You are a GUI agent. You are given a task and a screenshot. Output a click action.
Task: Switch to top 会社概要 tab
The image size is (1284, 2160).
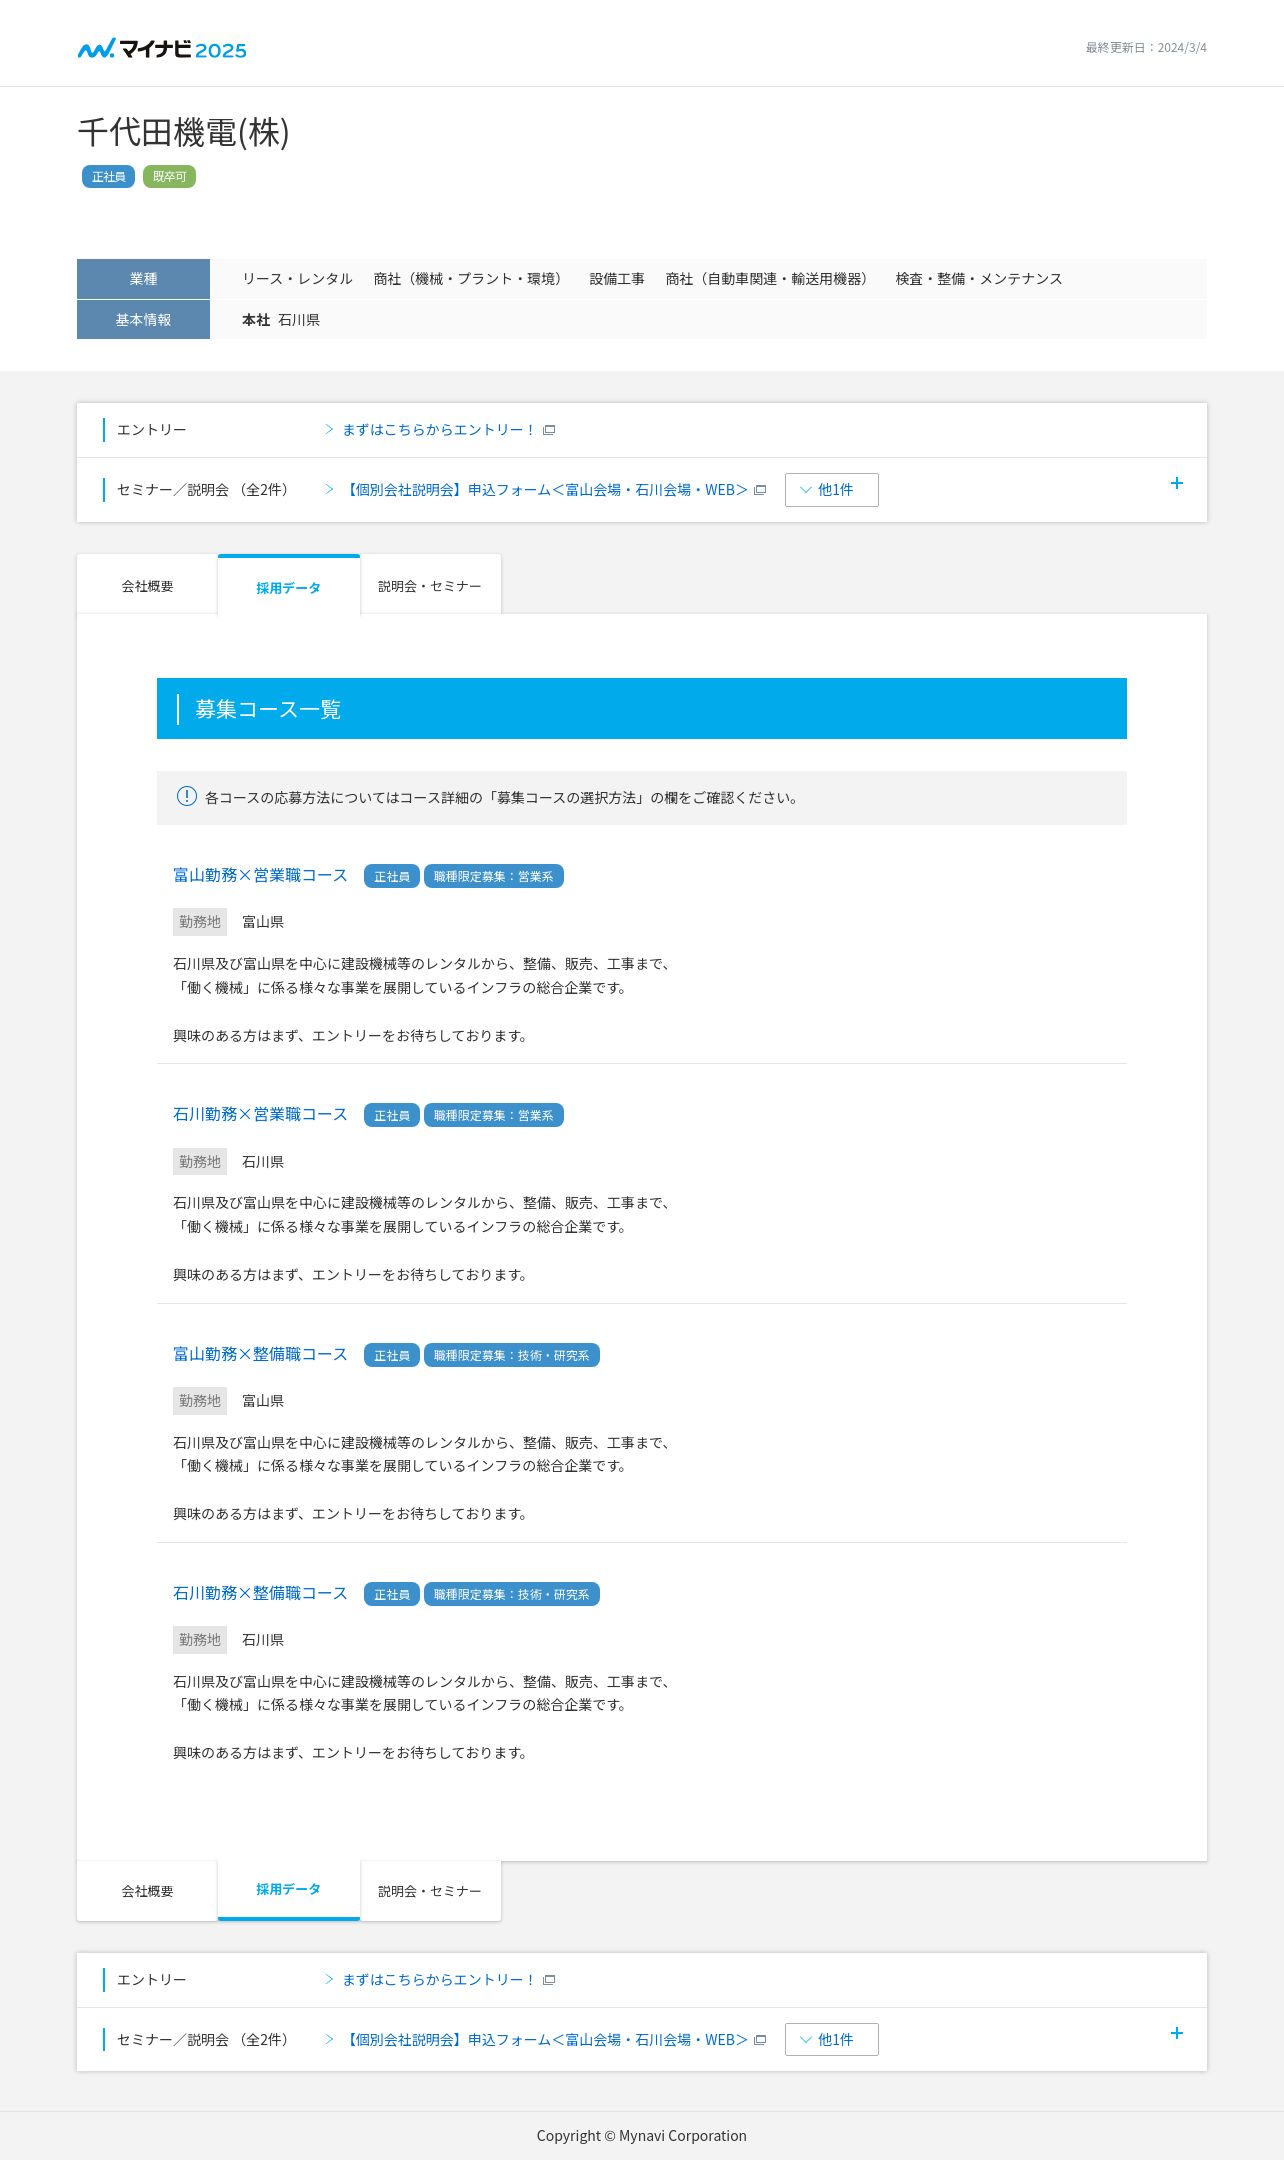pyautogui.click(x=147, y=586)
